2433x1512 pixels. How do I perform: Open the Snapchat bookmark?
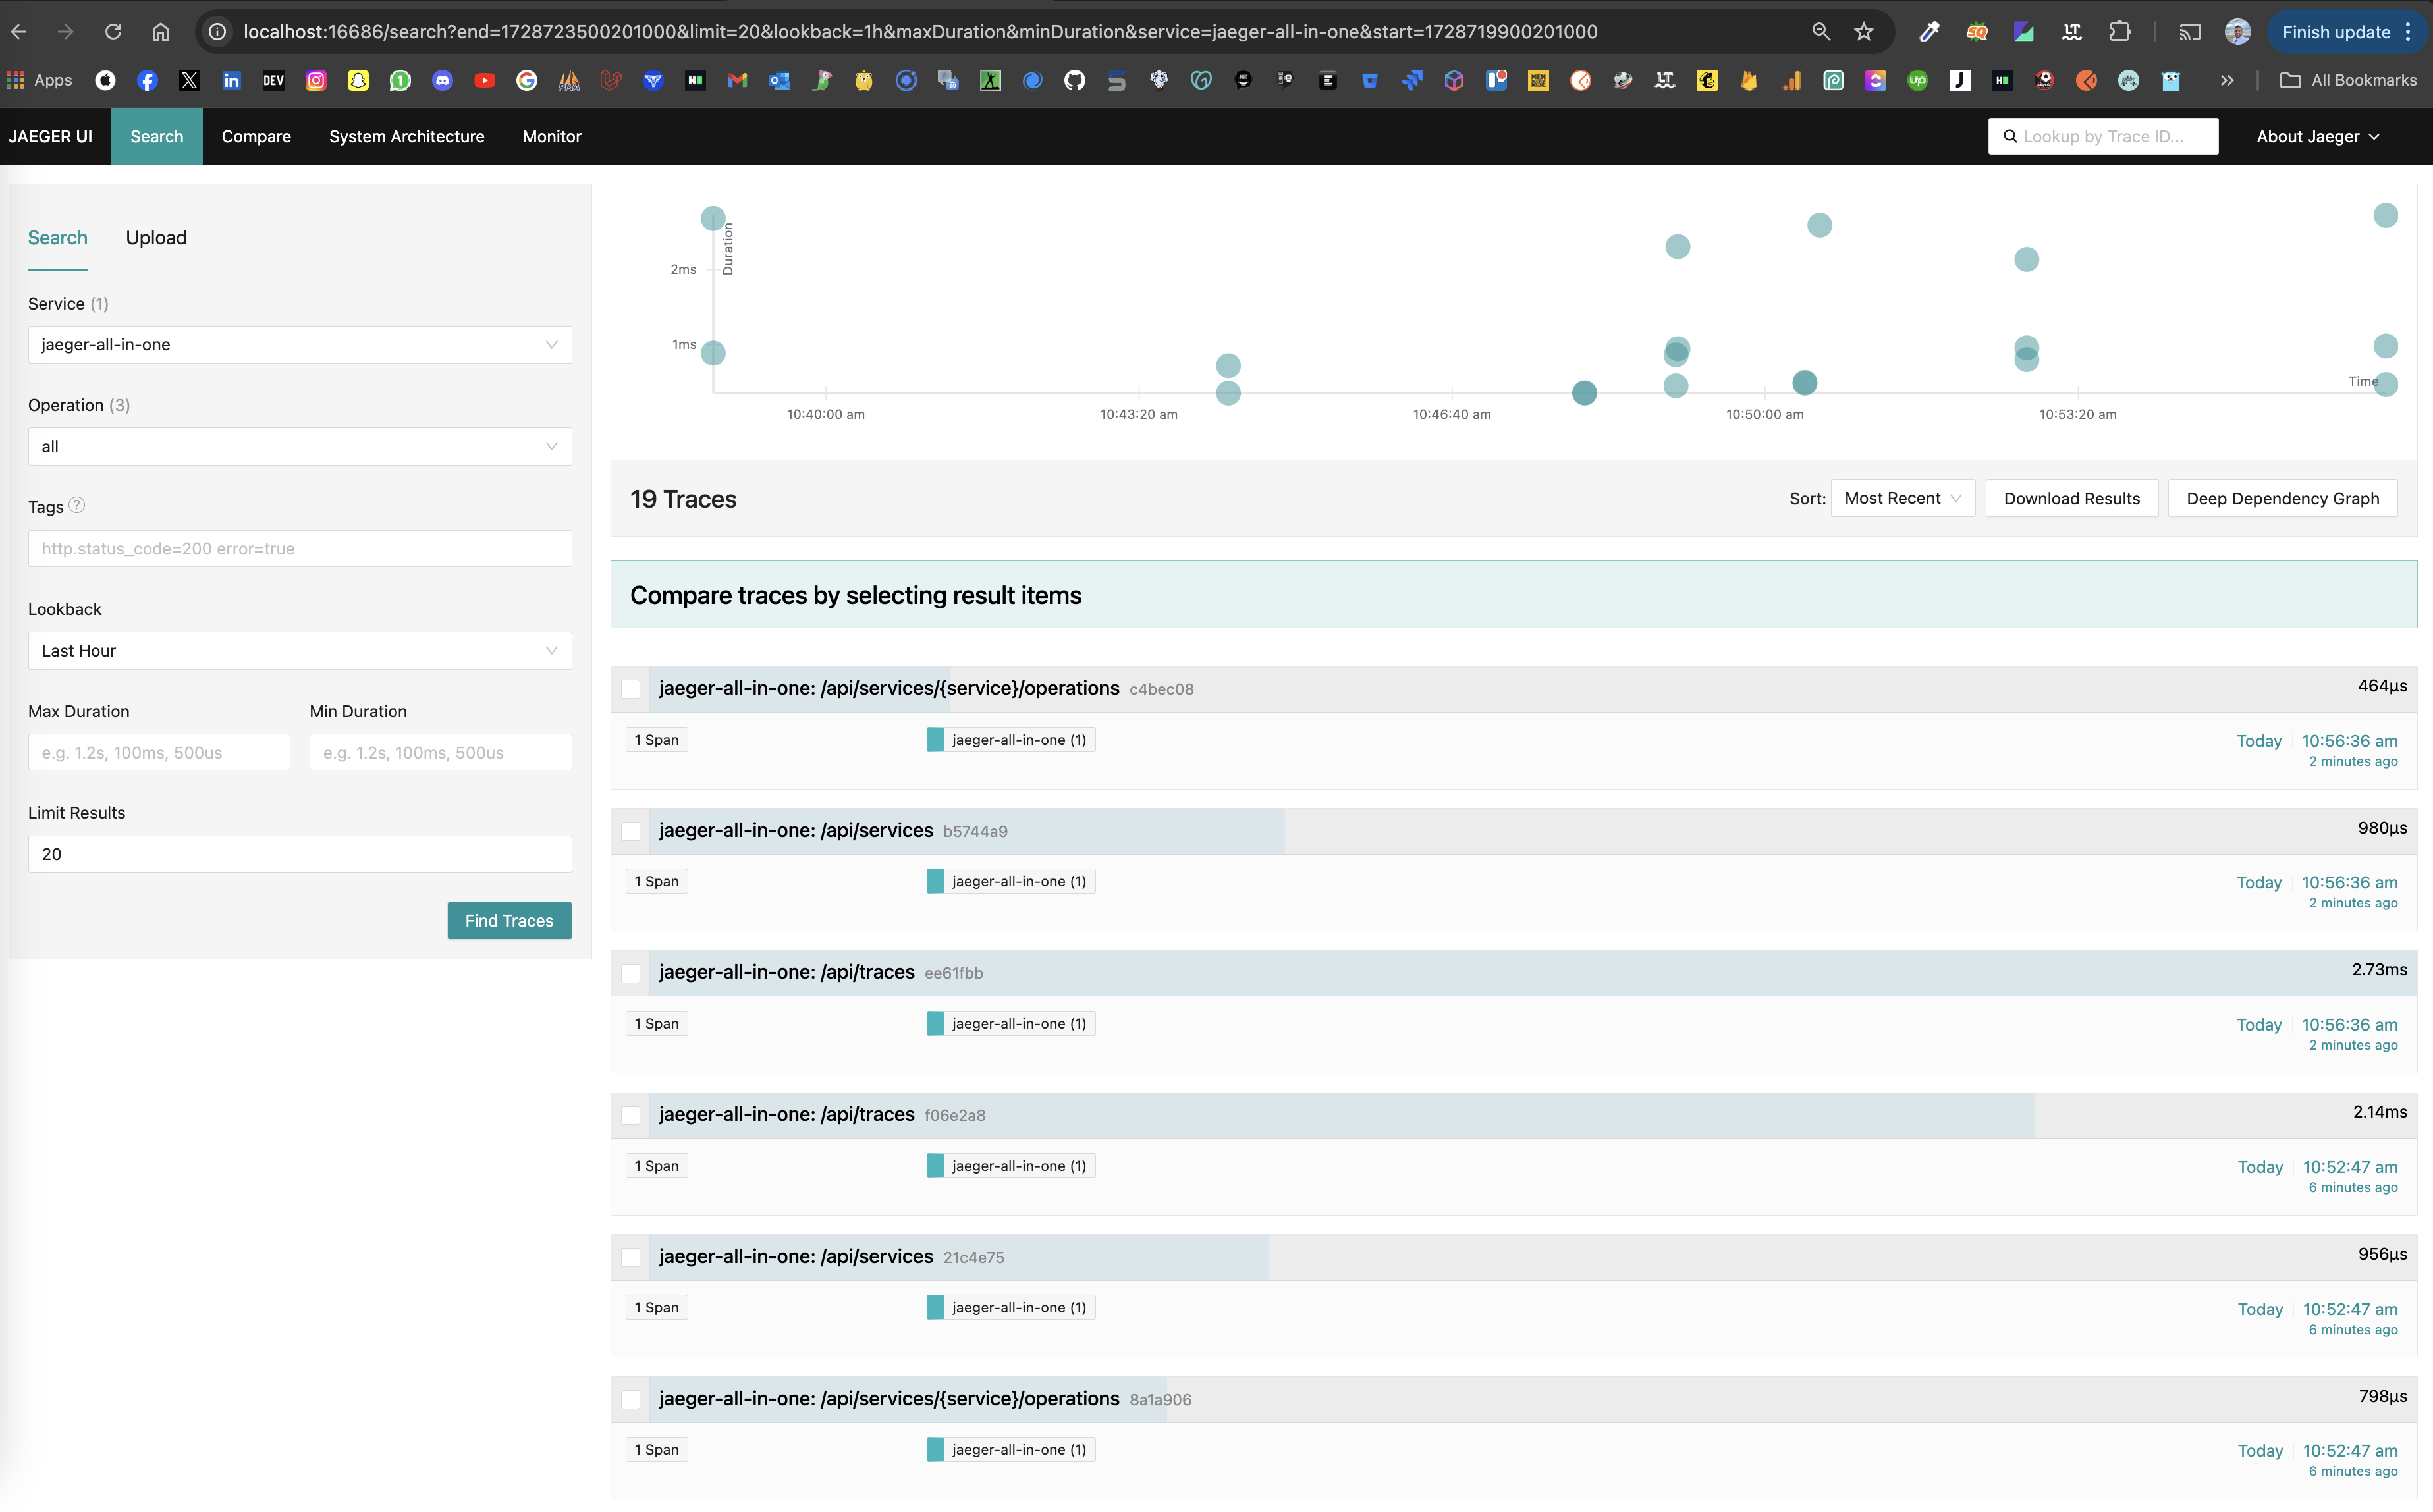coord(358,80)
